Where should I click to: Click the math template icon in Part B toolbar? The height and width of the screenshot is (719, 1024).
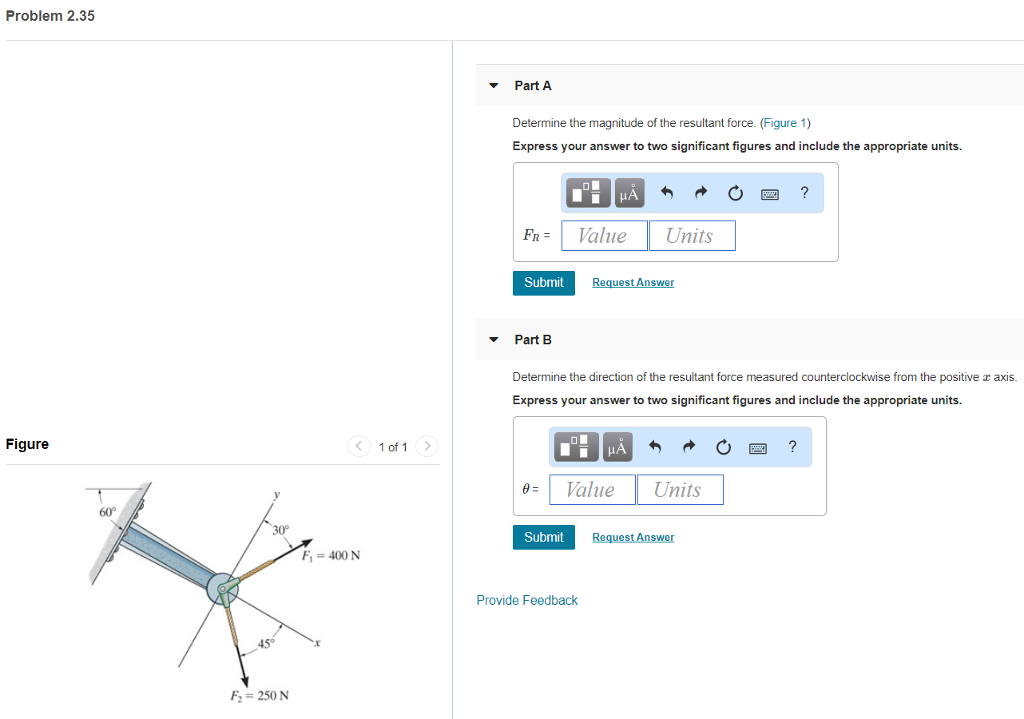575,446
